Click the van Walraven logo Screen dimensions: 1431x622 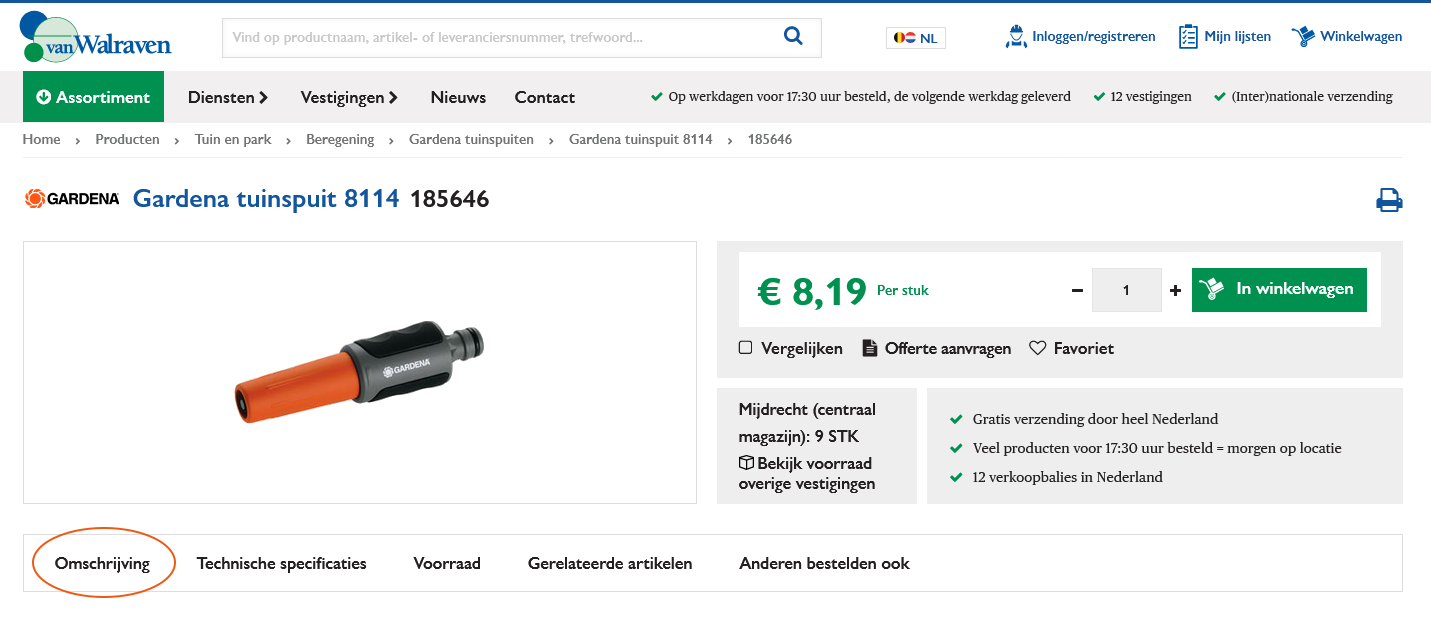[95, 38]
